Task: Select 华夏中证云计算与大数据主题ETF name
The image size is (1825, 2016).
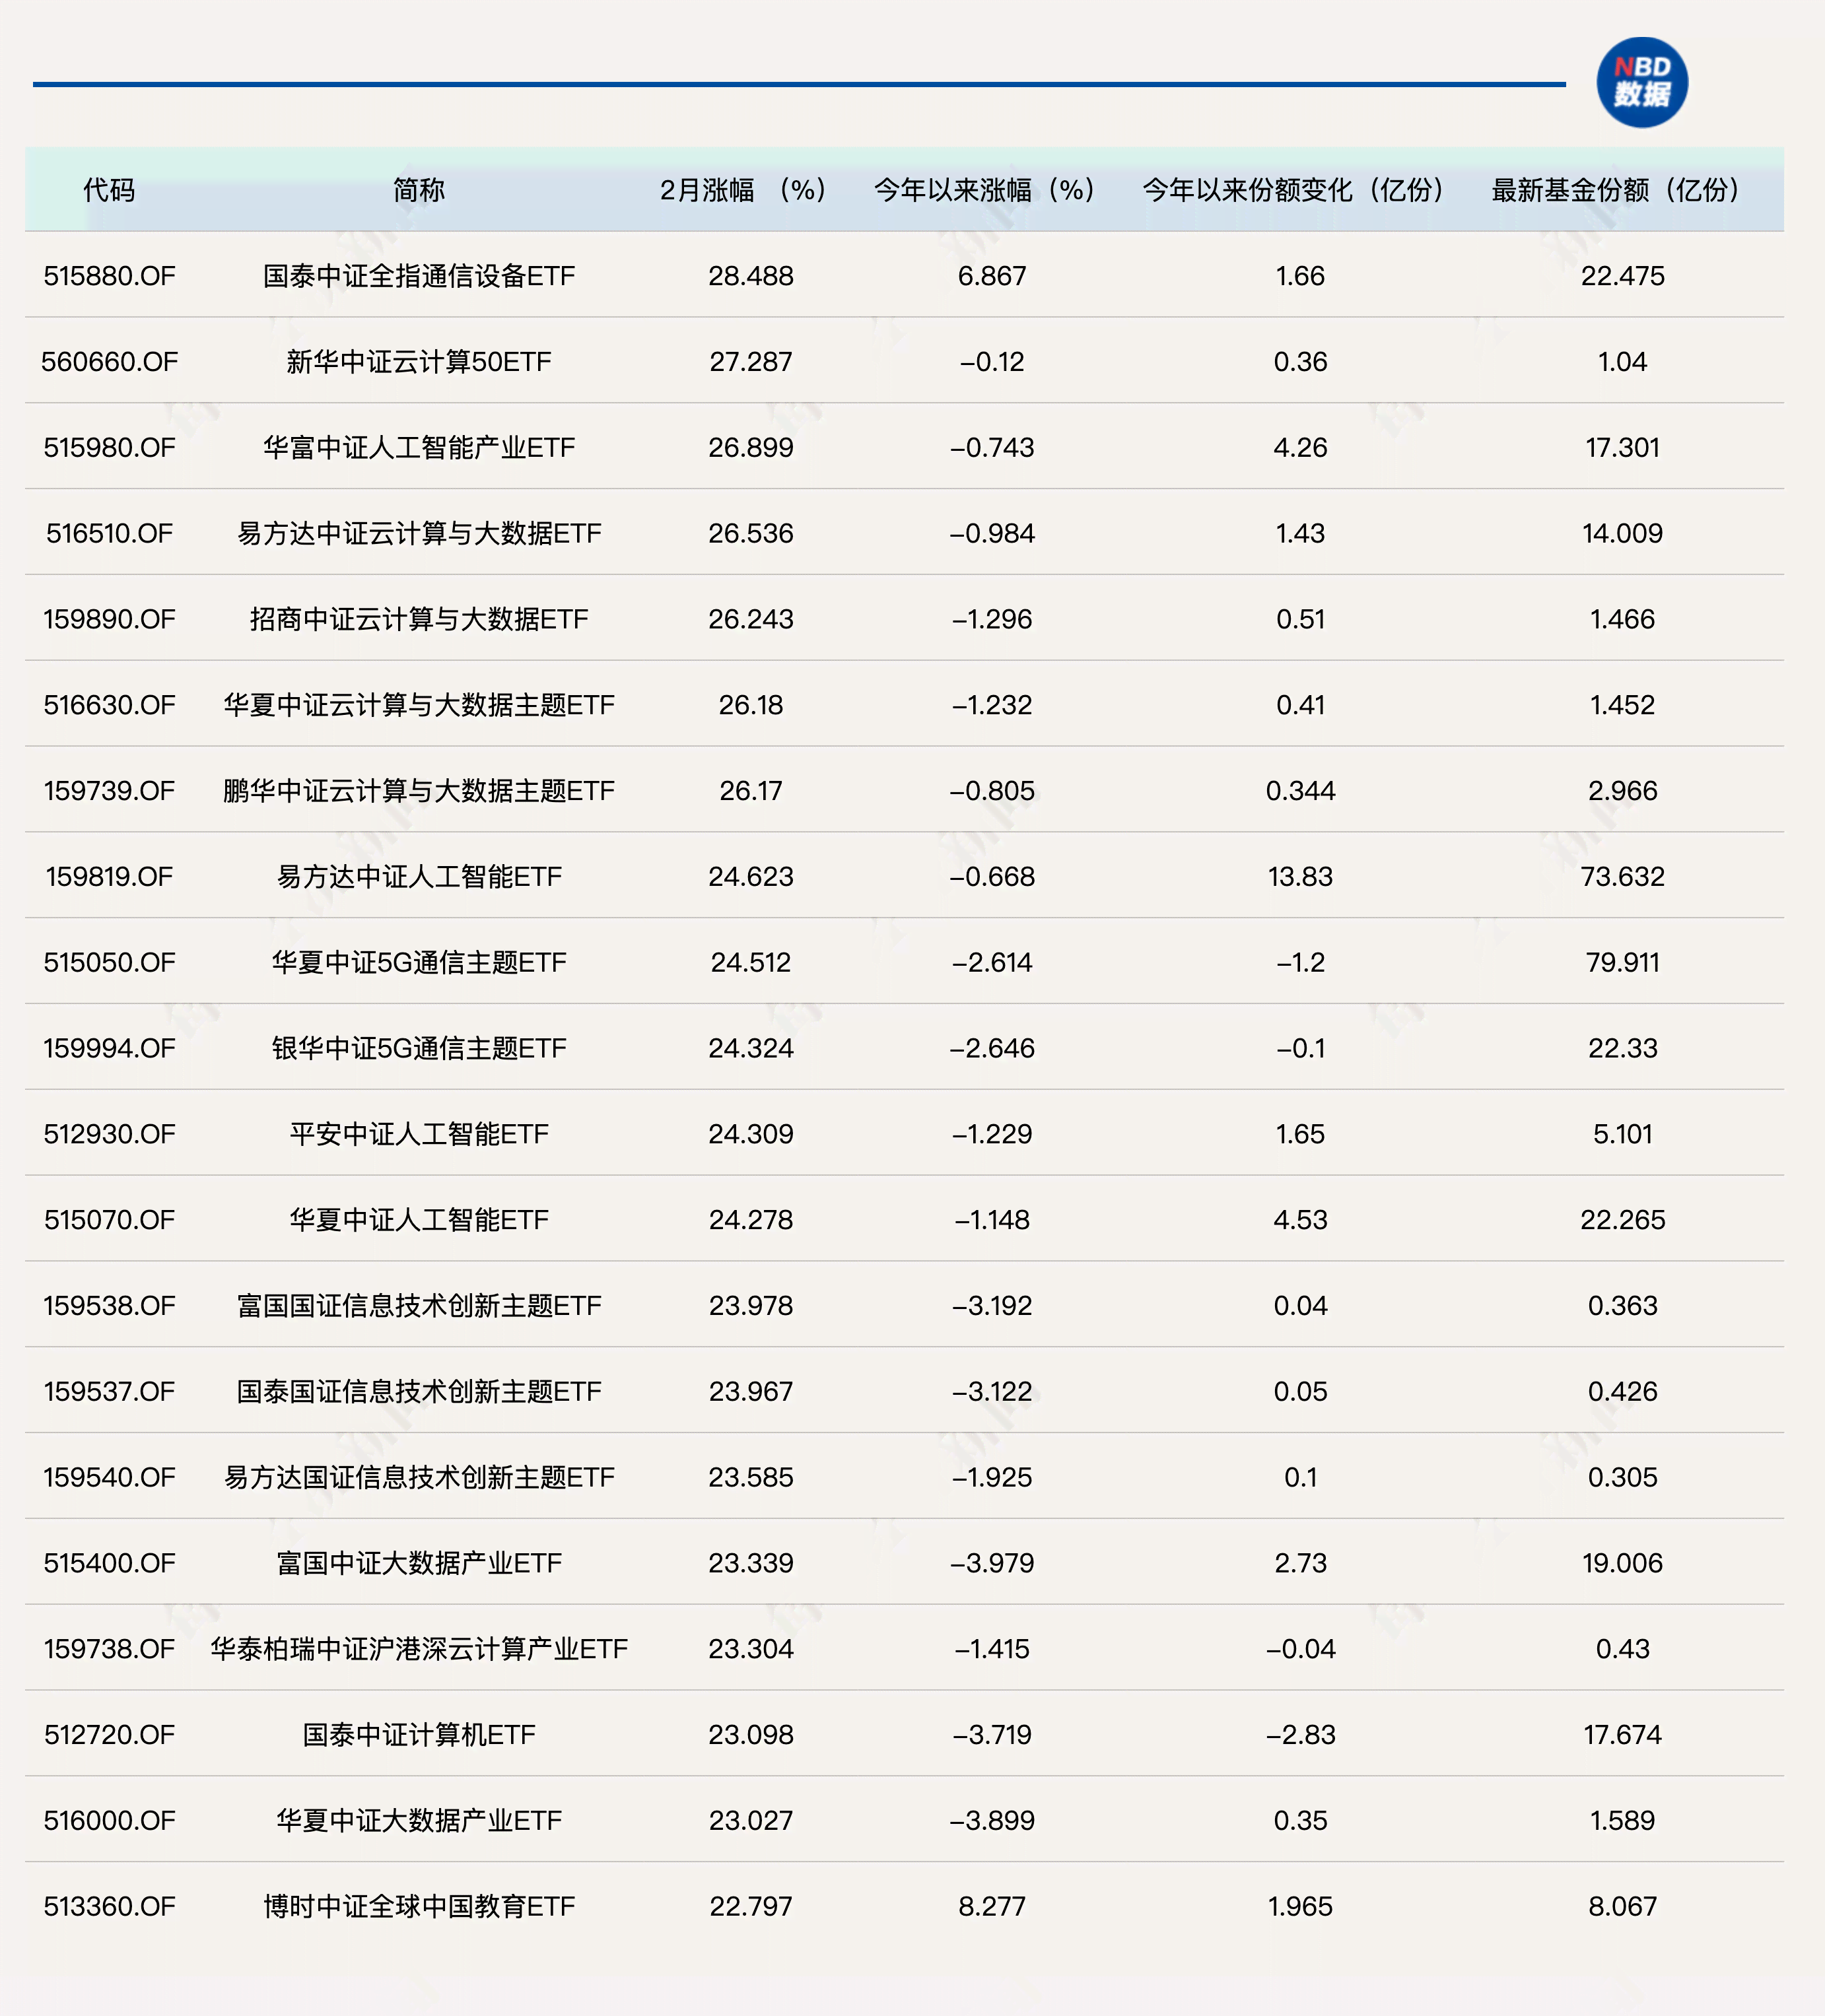Action: tap(419, 705)
